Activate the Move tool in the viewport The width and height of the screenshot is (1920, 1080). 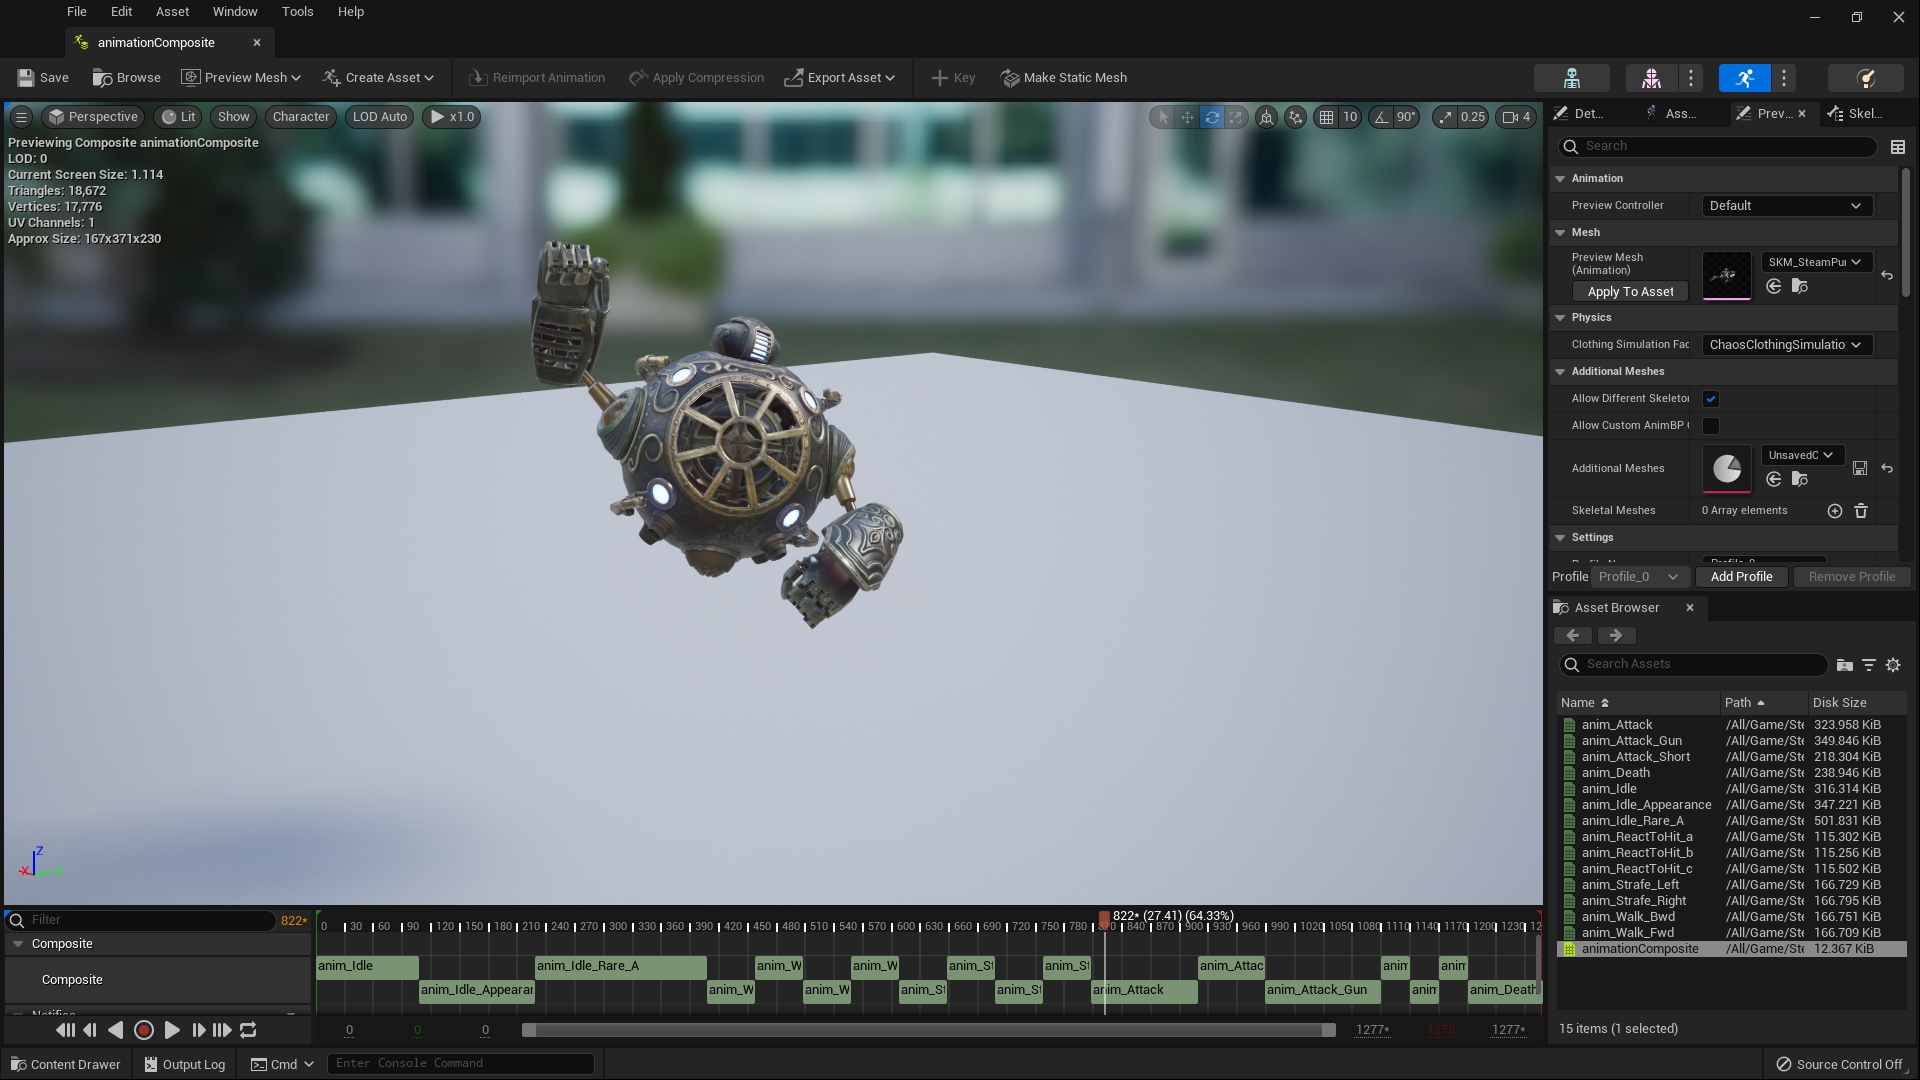[x=1187, y=117]
